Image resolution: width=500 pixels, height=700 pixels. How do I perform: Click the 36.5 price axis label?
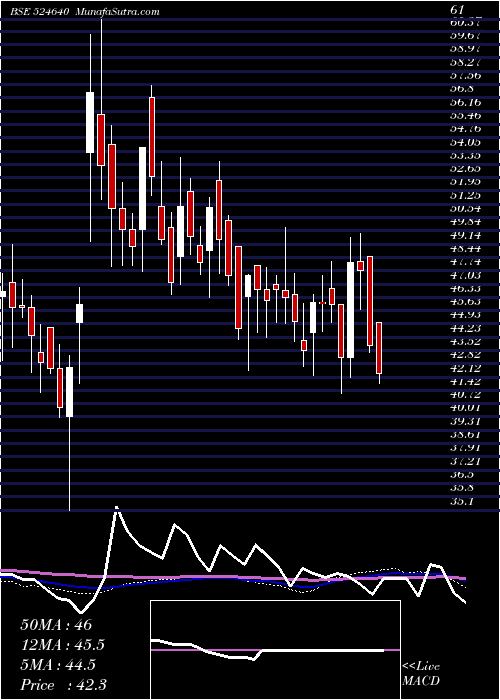coord(462,474)
